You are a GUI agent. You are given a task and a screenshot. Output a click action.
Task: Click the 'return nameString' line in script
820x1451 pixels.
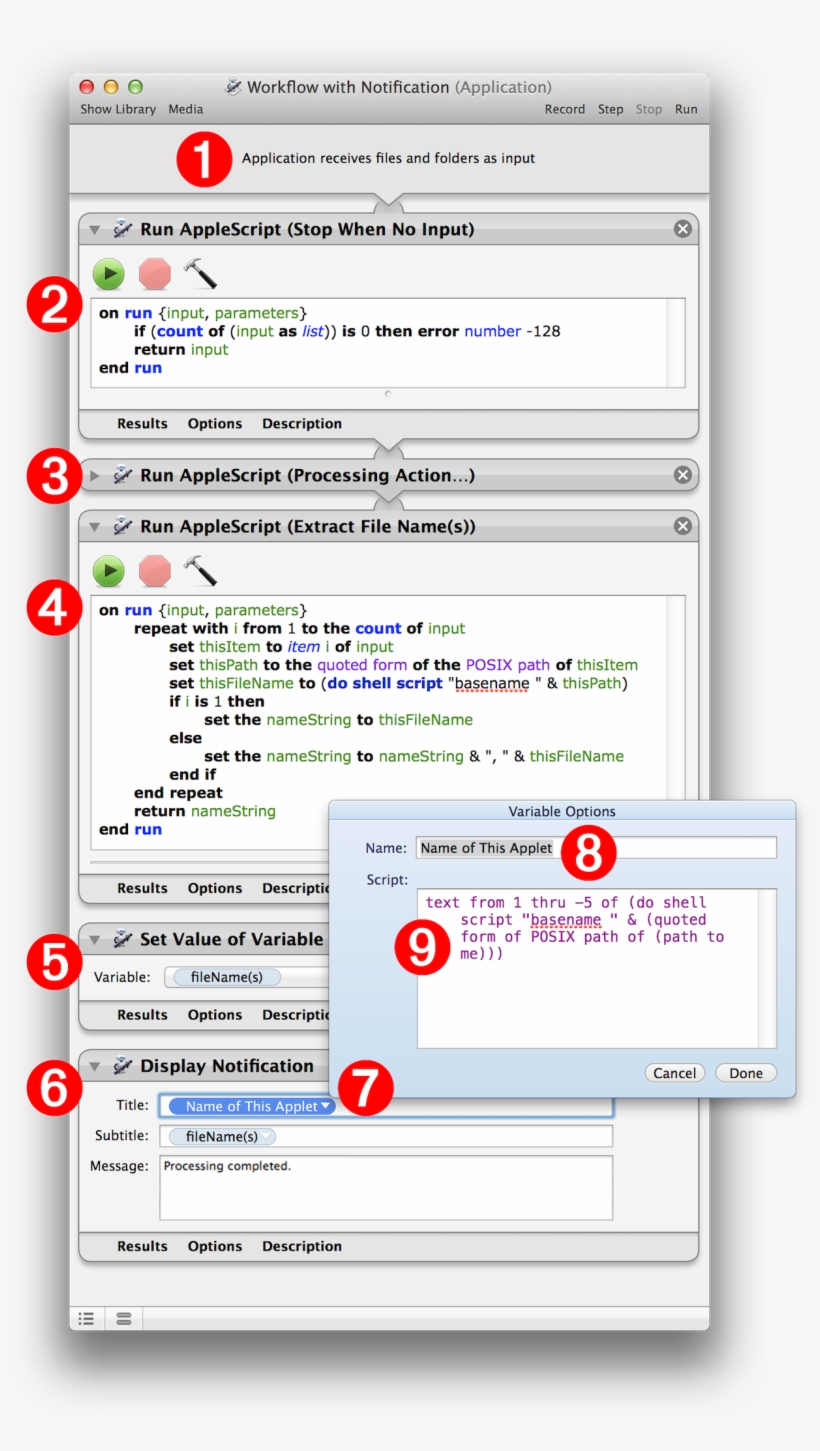coord(205,811)
